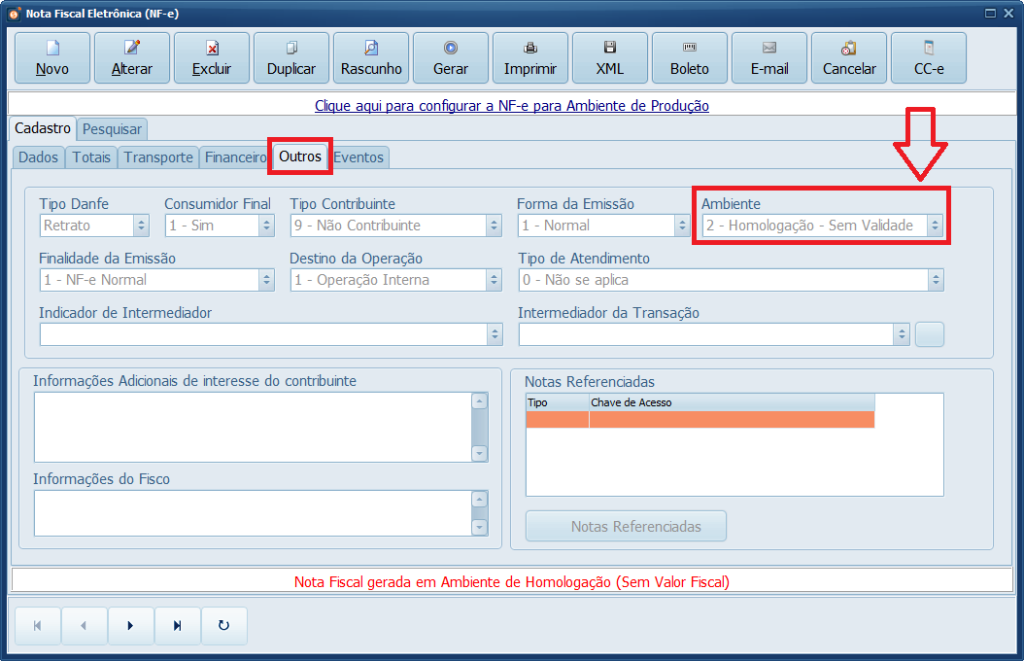The width and height of the screenshot is (1024, 661).
Task: Click the Homologação status message text
Action: 511,582
